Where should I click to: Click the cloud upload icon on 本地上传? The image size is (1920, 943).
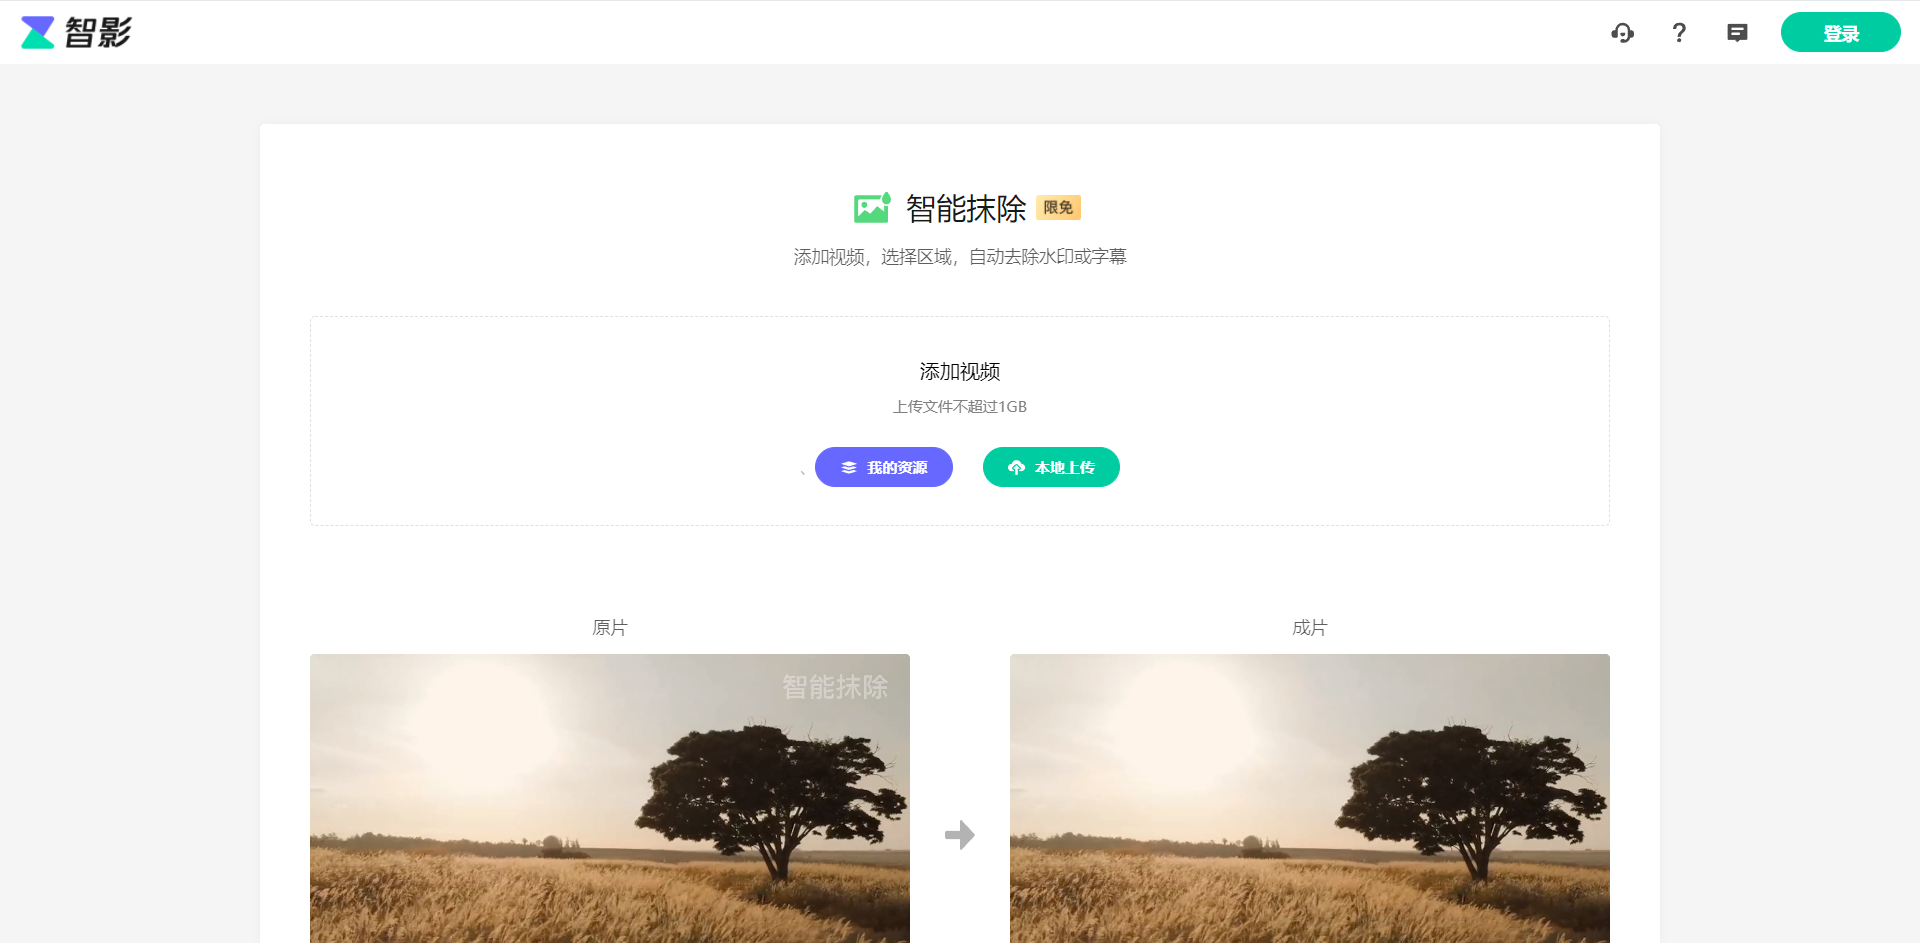1016,468
